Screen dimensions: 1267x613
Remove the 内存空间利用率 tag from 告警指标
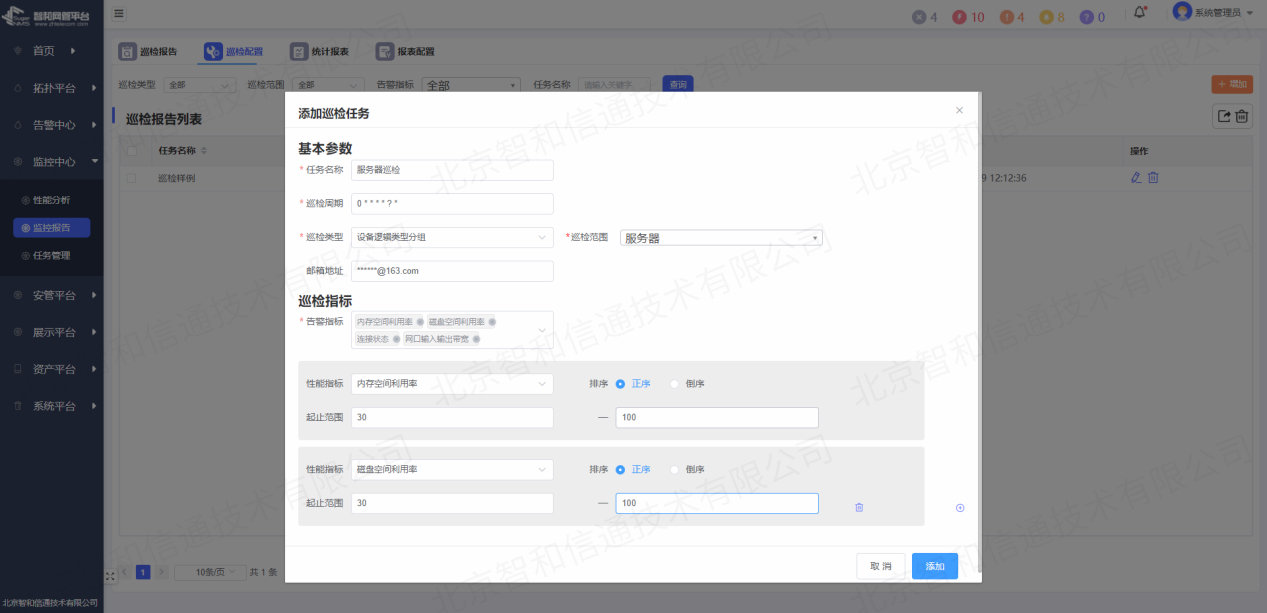pyautogui.click(x=420, y=322)
